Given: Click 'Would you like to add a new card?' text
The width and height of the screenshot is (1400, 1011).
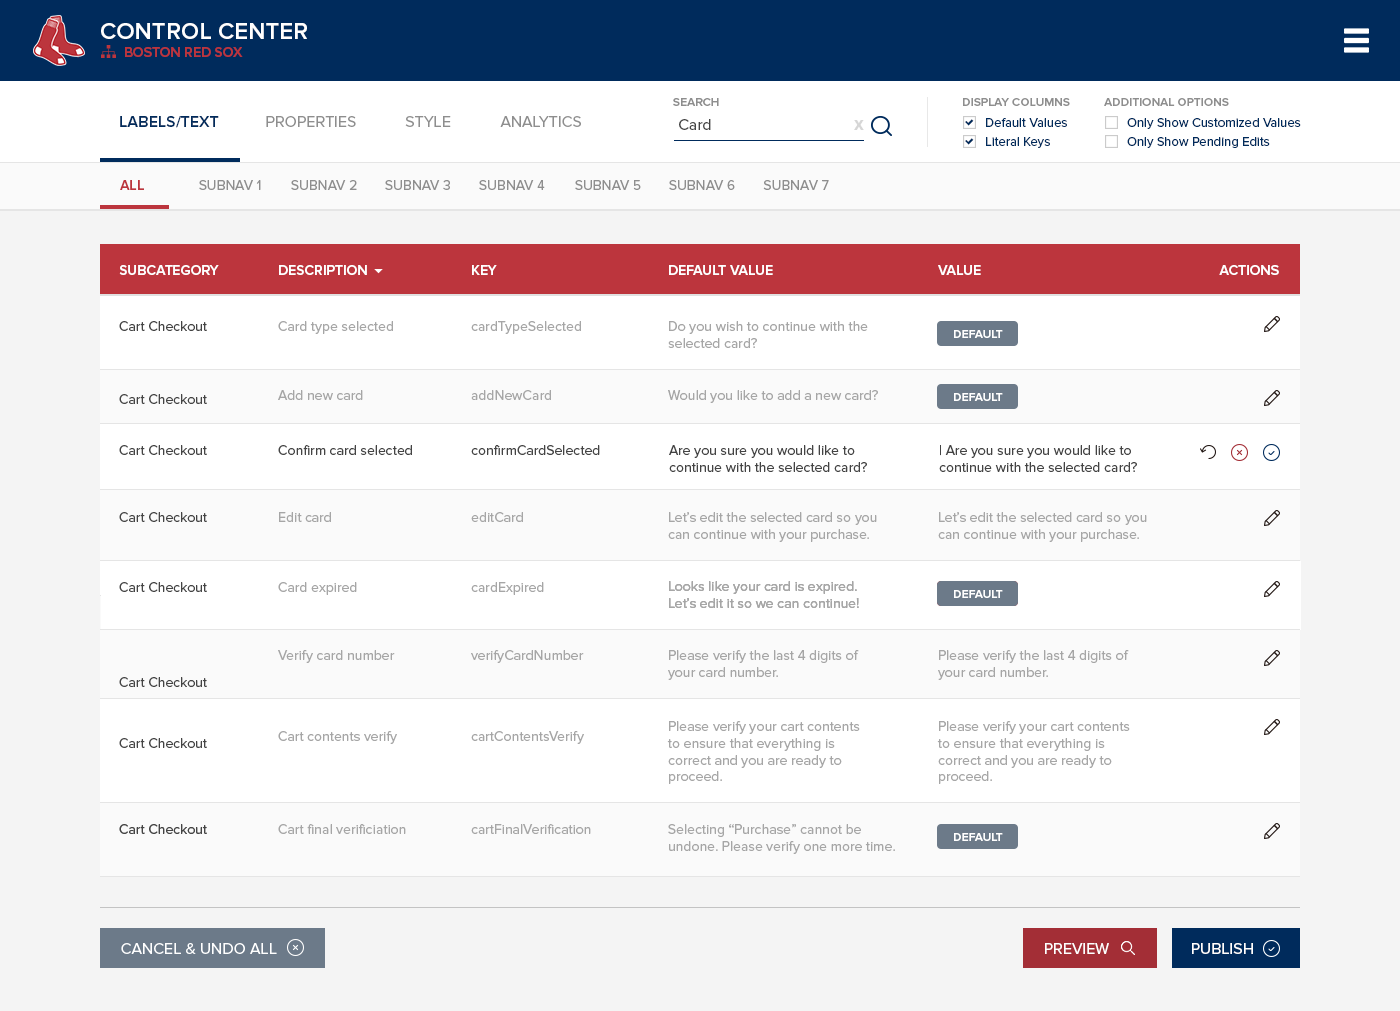Looking at the screenshot, I should [773, 395].
